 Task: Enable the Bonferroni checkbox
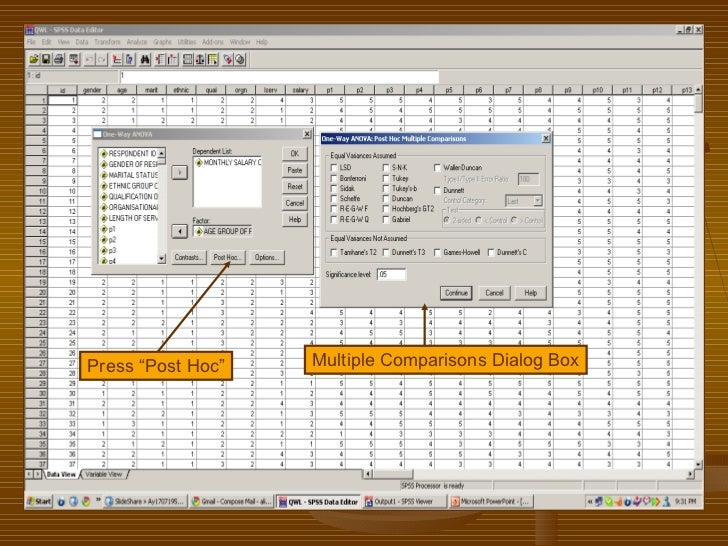[x=334, y=178]
